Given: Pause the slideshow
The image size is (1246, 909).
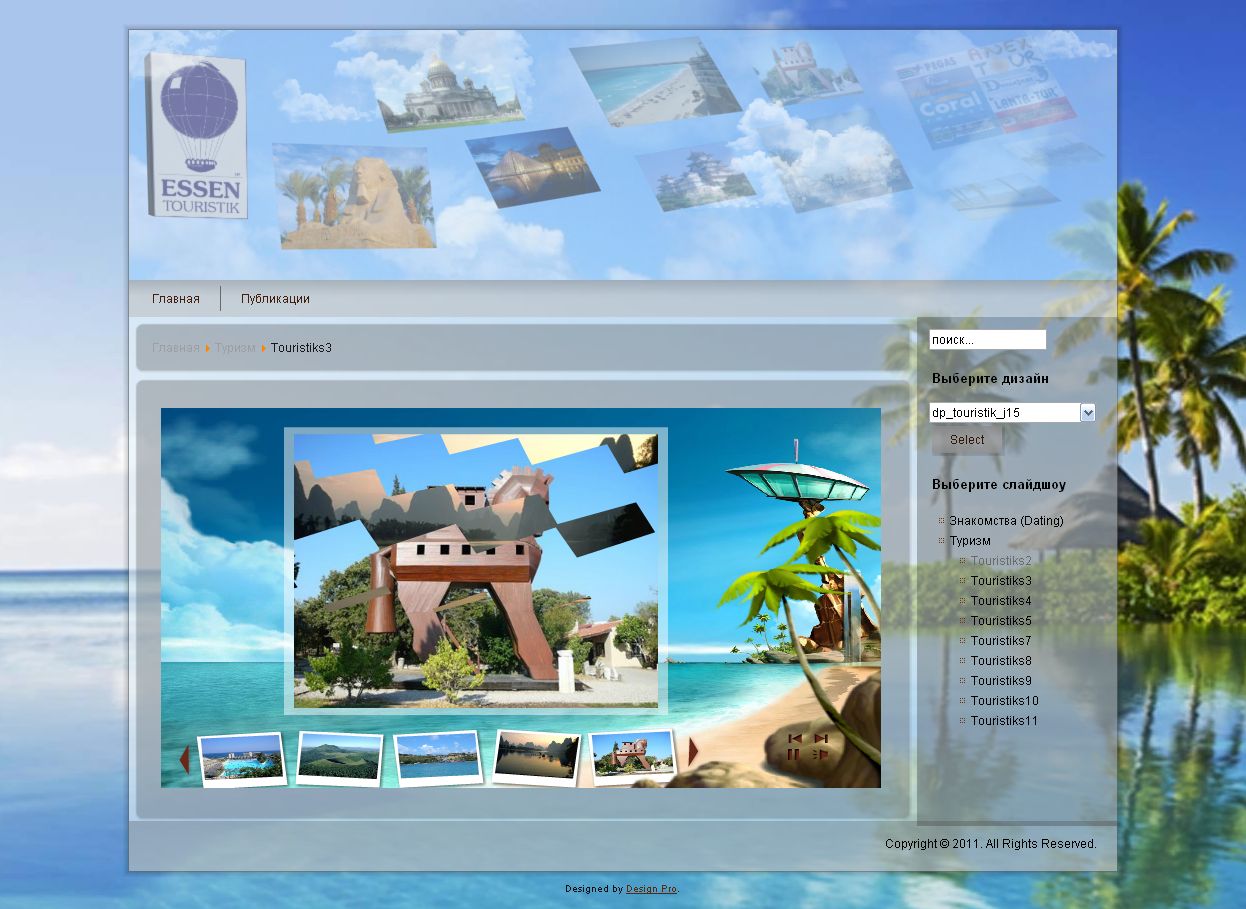Looking at the screenshot, I should point(794,755).
